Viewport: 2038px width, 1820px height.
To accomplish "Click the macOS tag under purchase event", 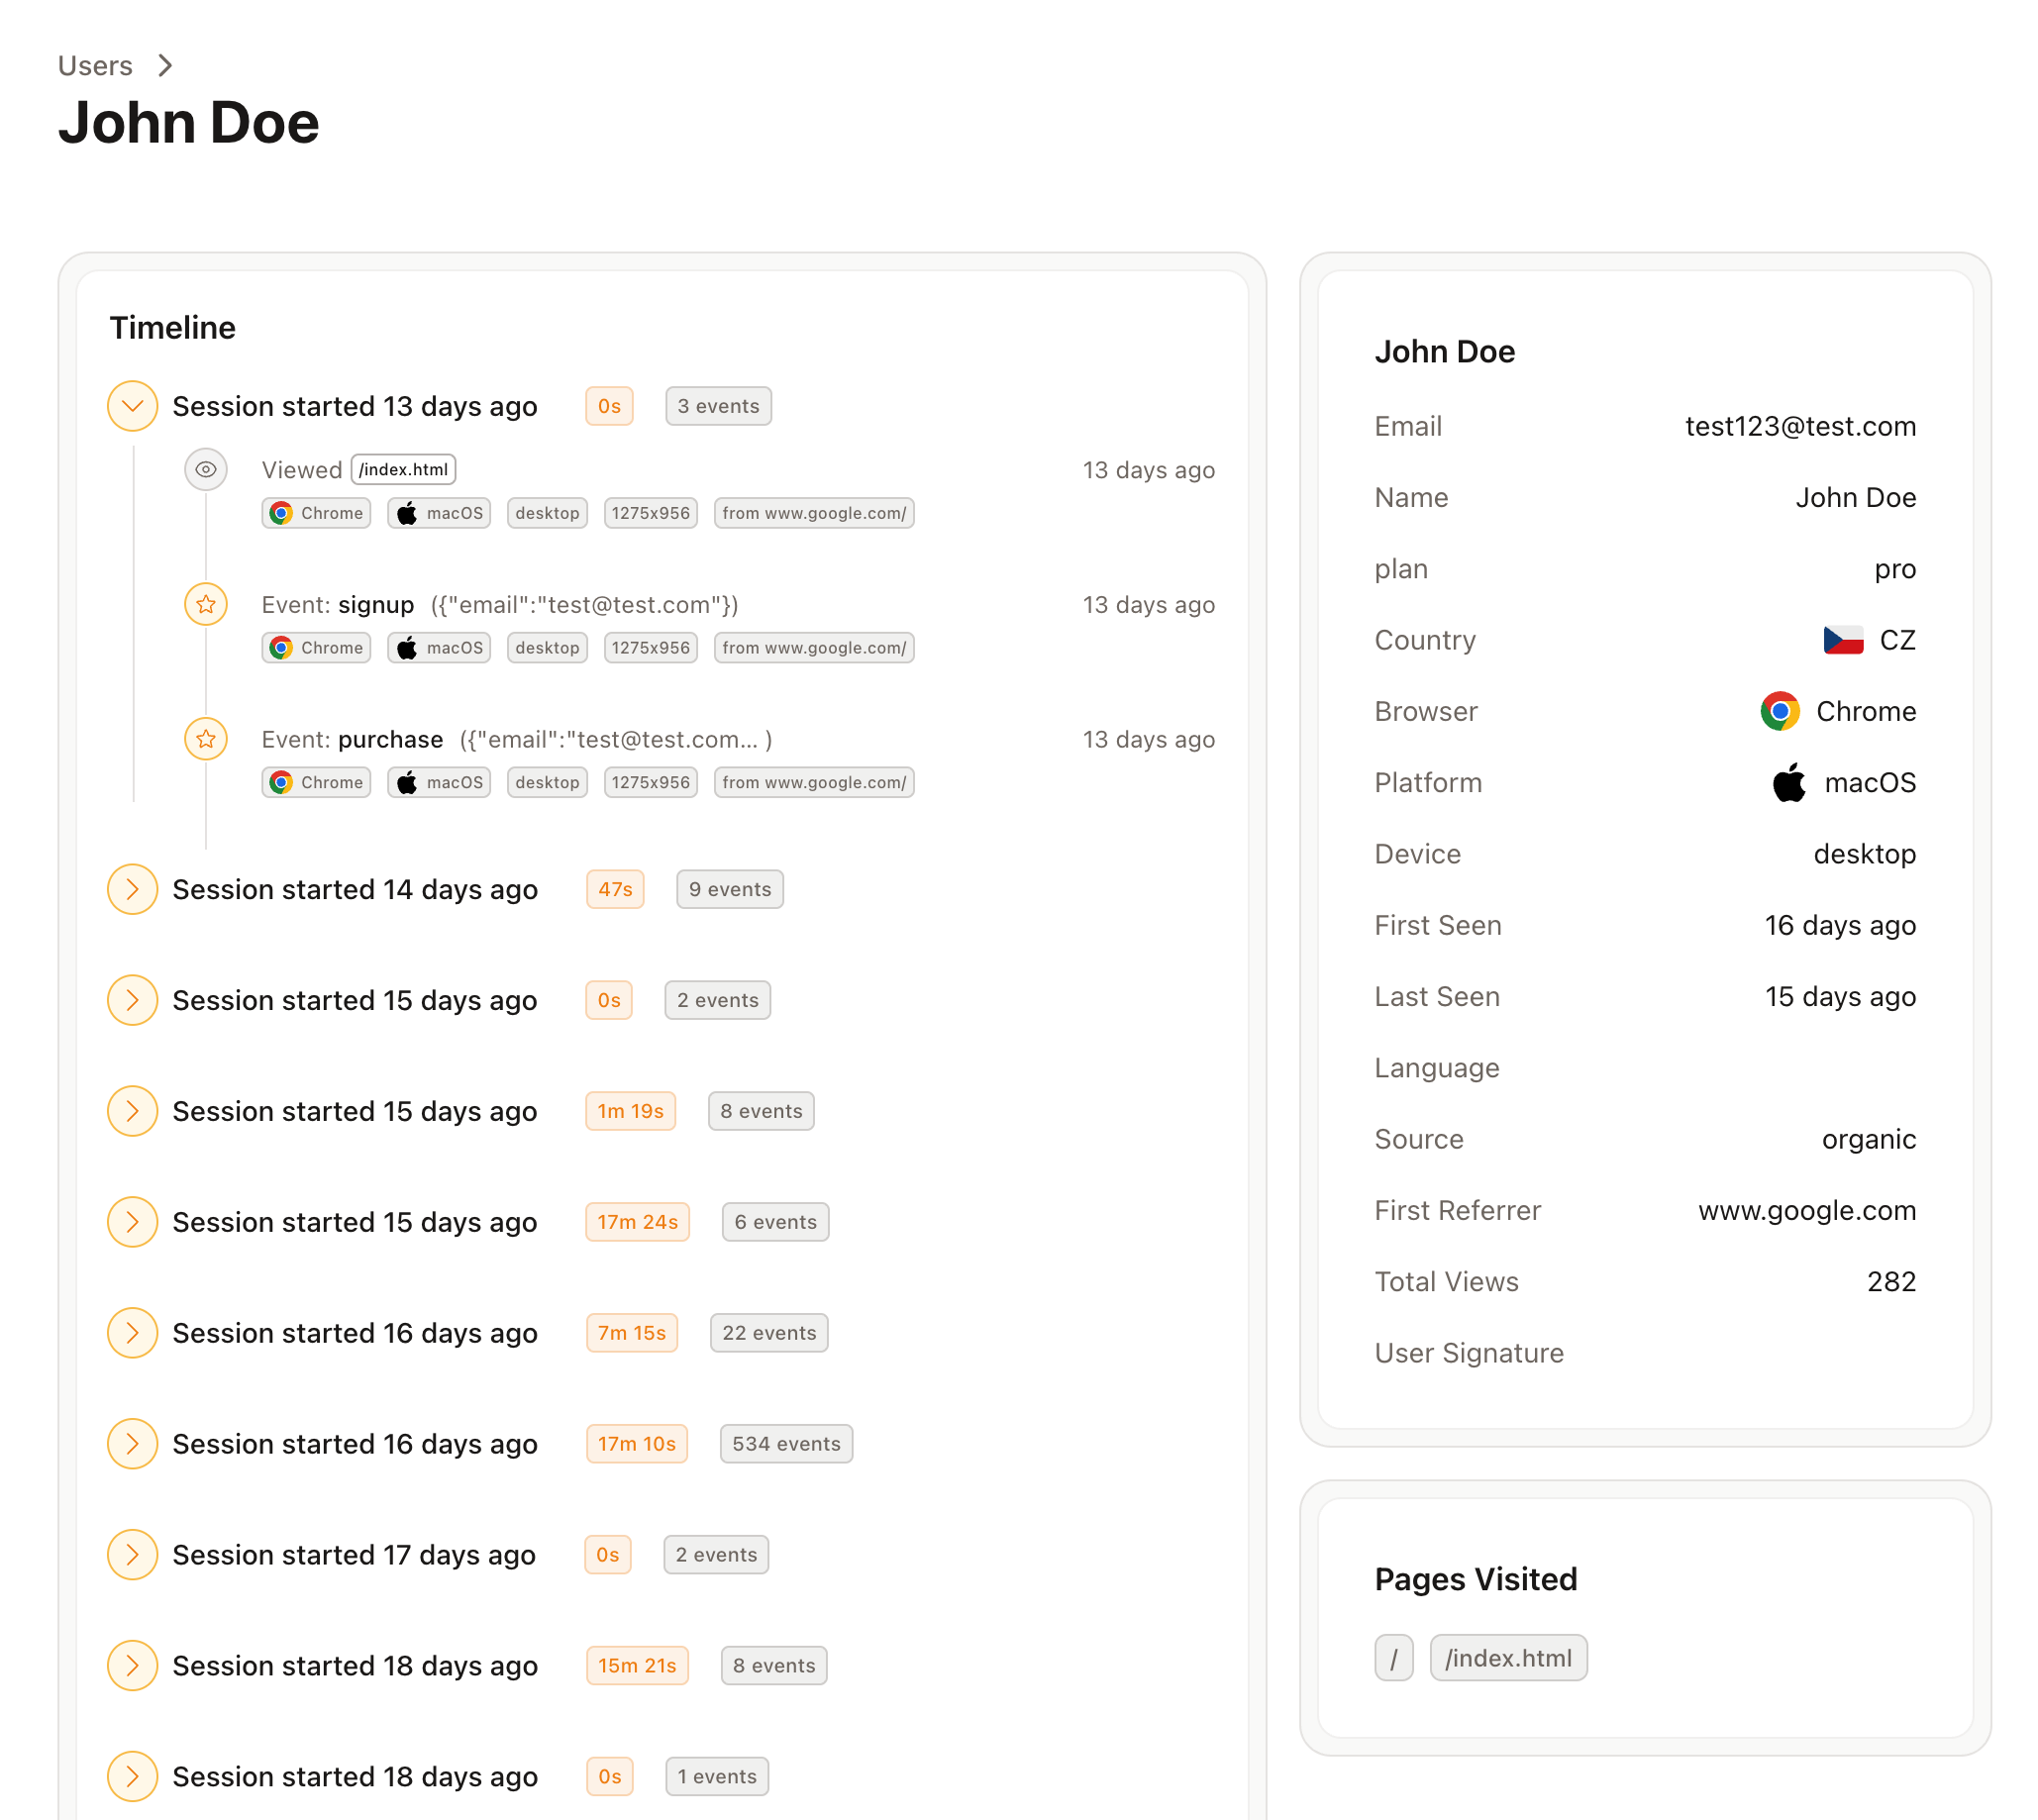I will pyautogui.click(x=439, y=782).
